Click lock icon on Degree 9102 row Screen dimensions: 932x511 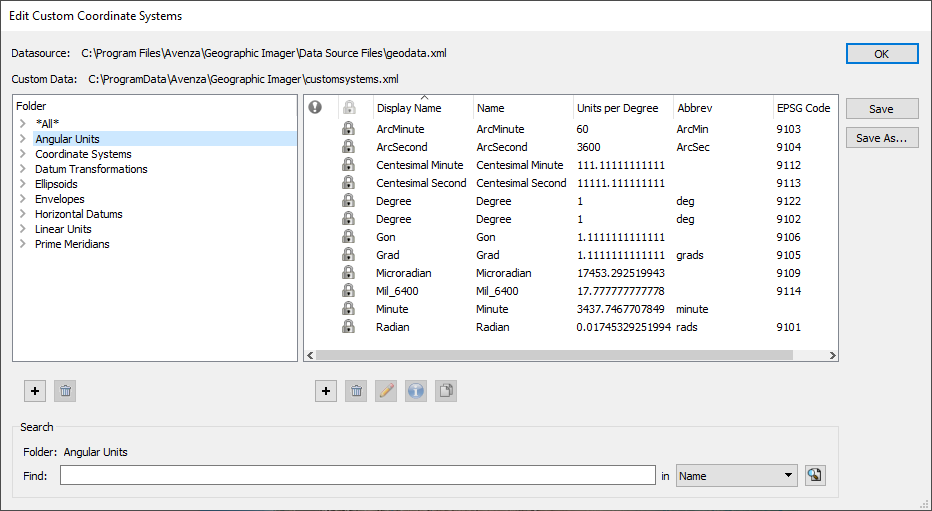click(x=348, y=219)
